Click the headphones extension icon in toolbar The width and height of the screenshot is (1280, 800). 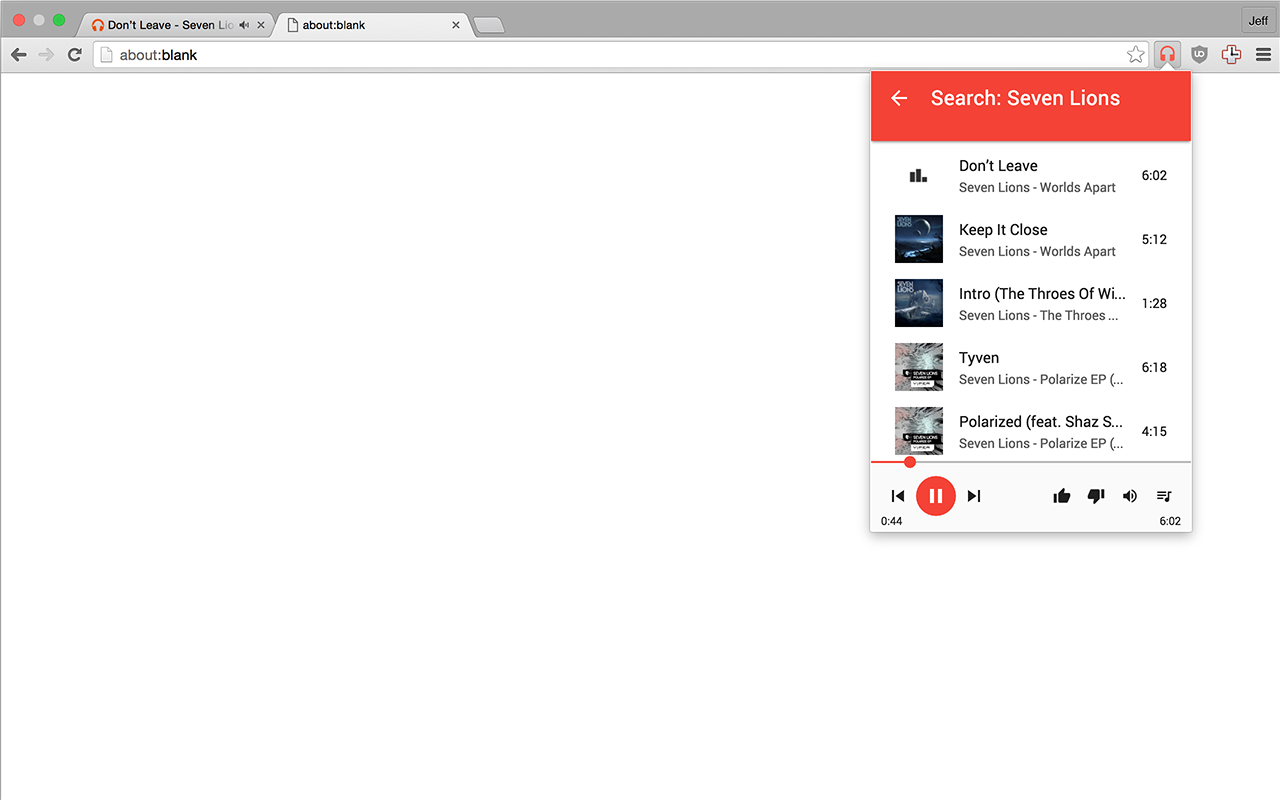(1167, 55)
